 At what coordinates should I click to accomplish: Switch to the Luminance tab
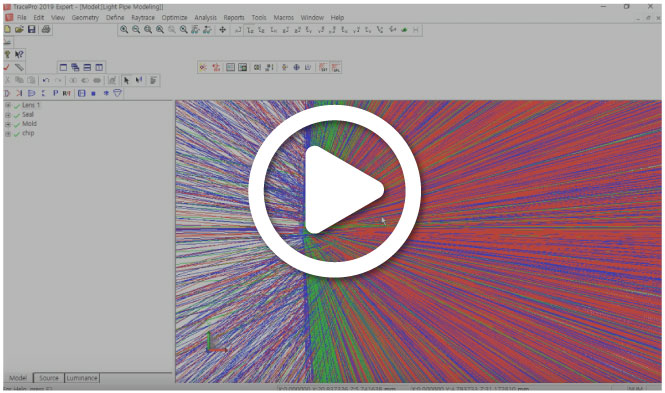82,378
